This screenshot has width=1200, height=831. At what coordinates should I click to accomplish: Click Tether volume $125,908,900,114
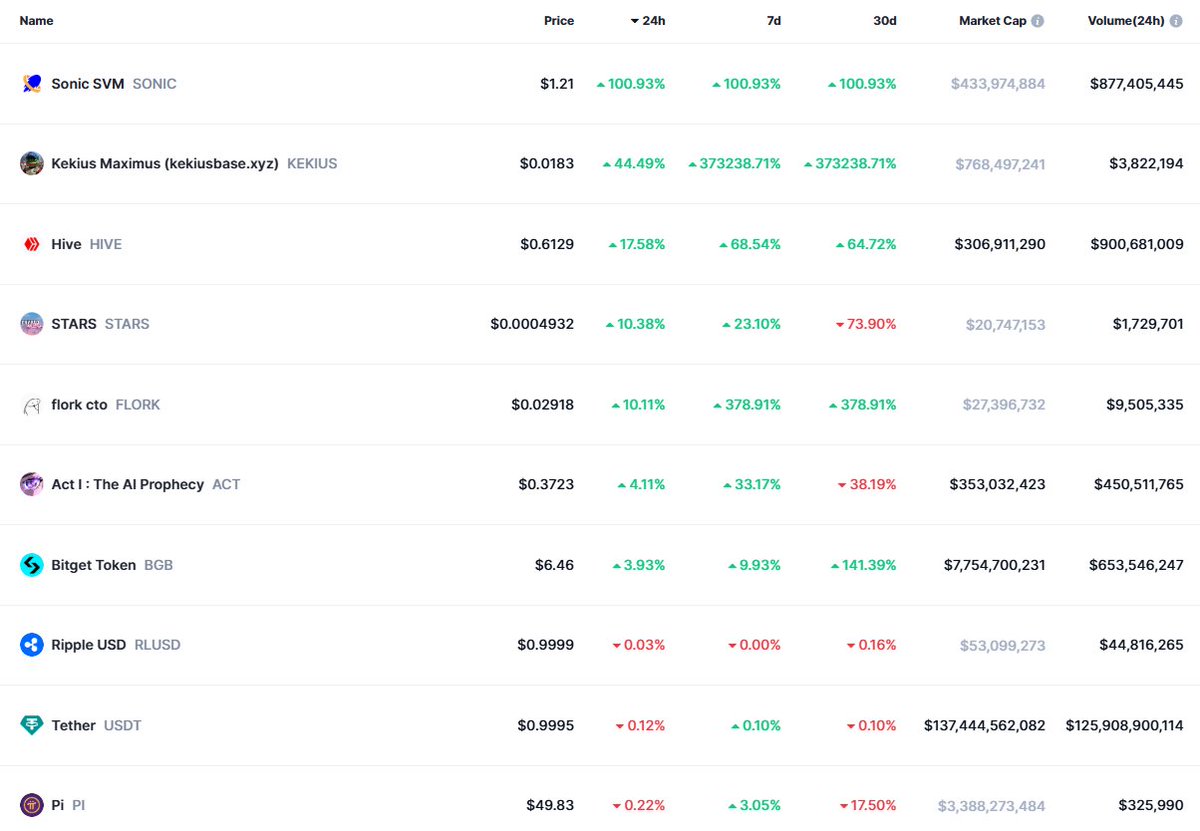click(1125, 725)
